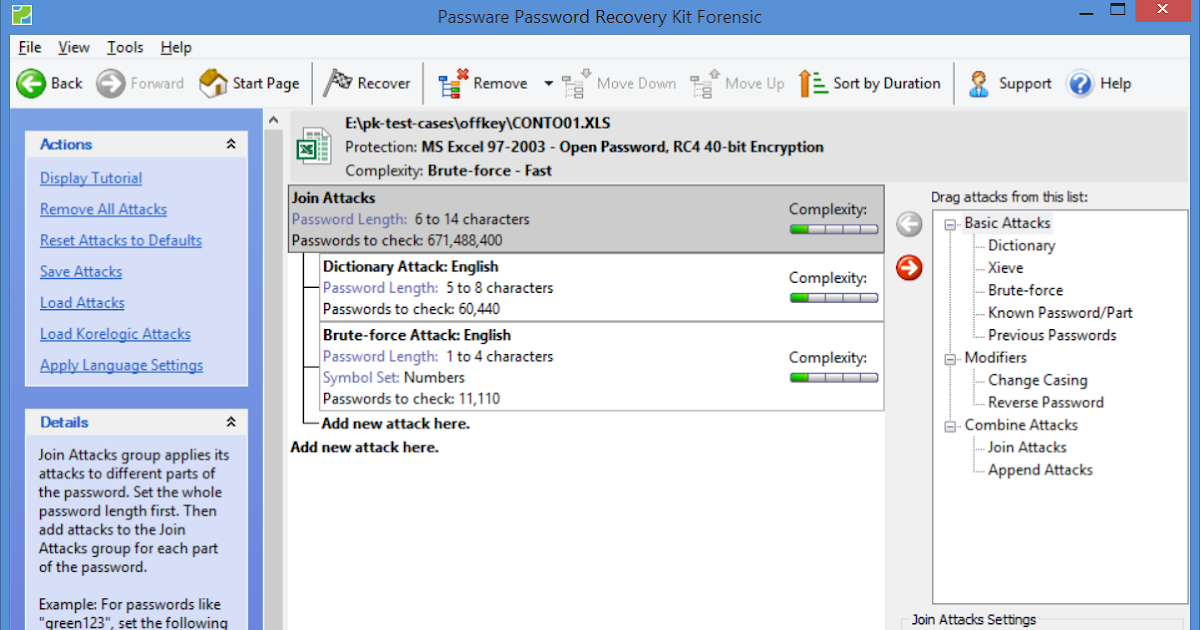Open the Help menu
The height and width of the screenshot is (630, 1200).
[x=176, y=47]
